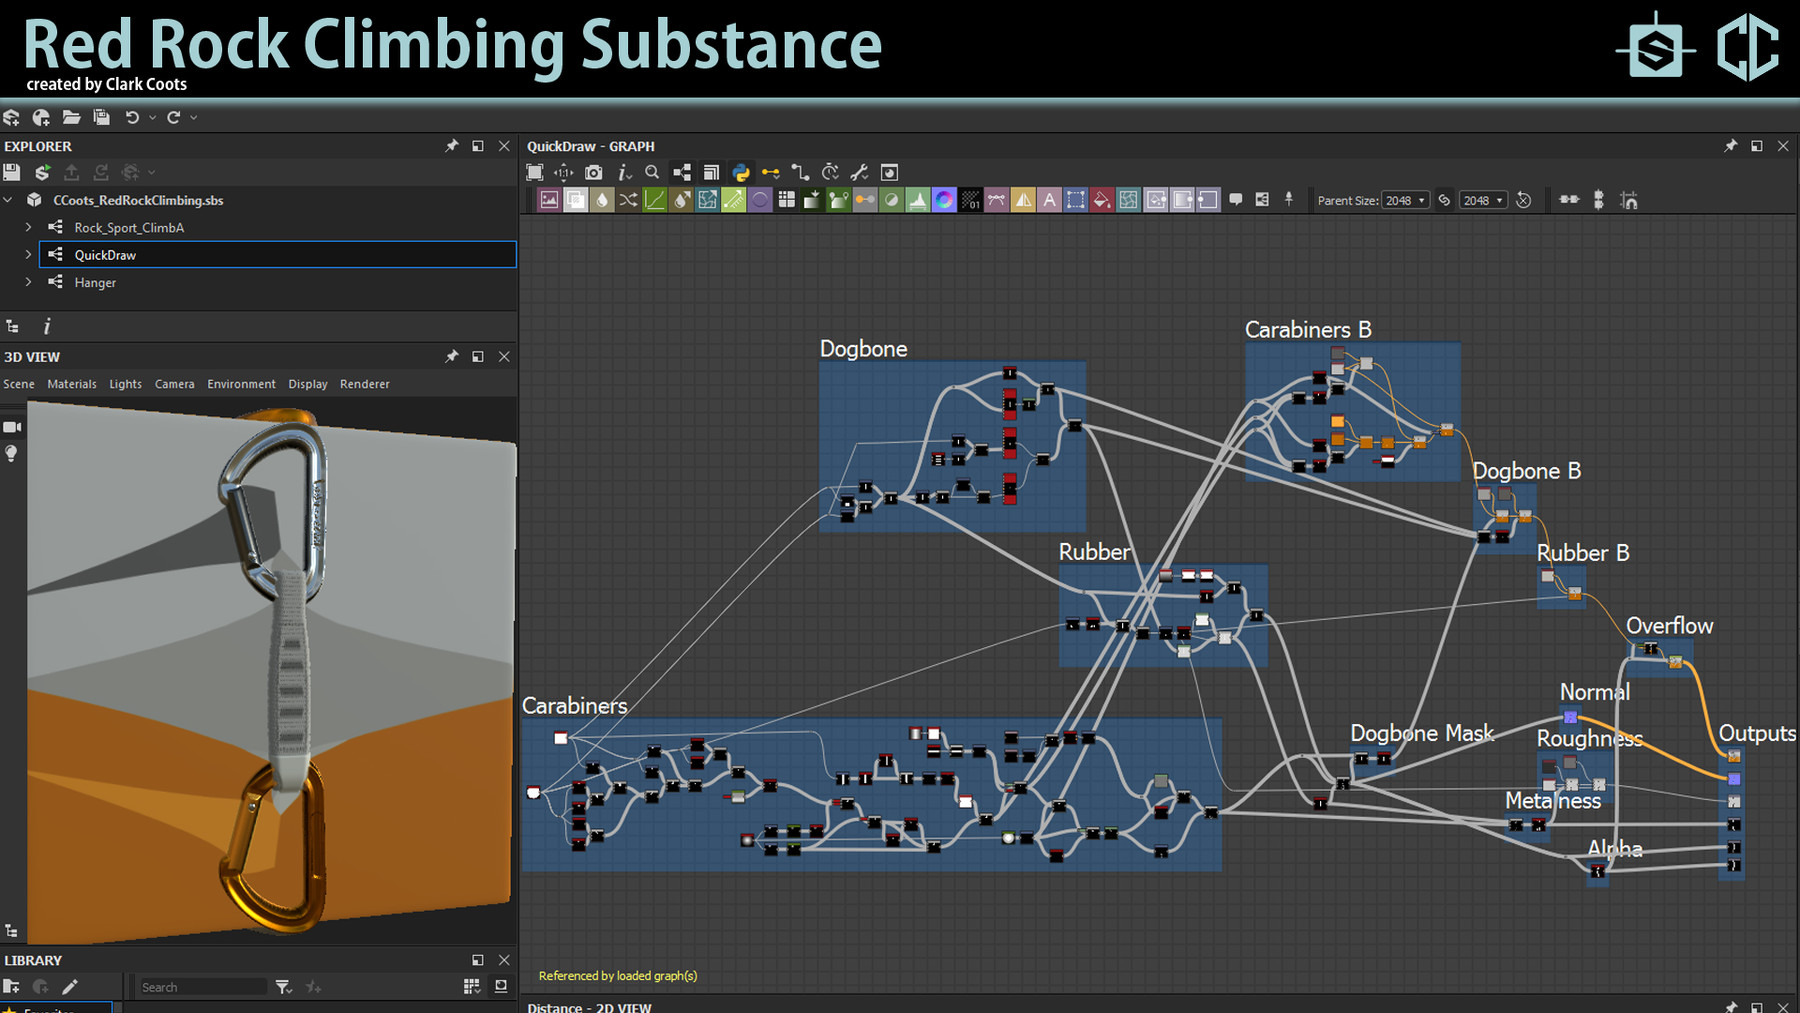This screenshot has height=1013, width=1800.
Task: Open the Environment menu in 3D View
Action: point(241,384)
